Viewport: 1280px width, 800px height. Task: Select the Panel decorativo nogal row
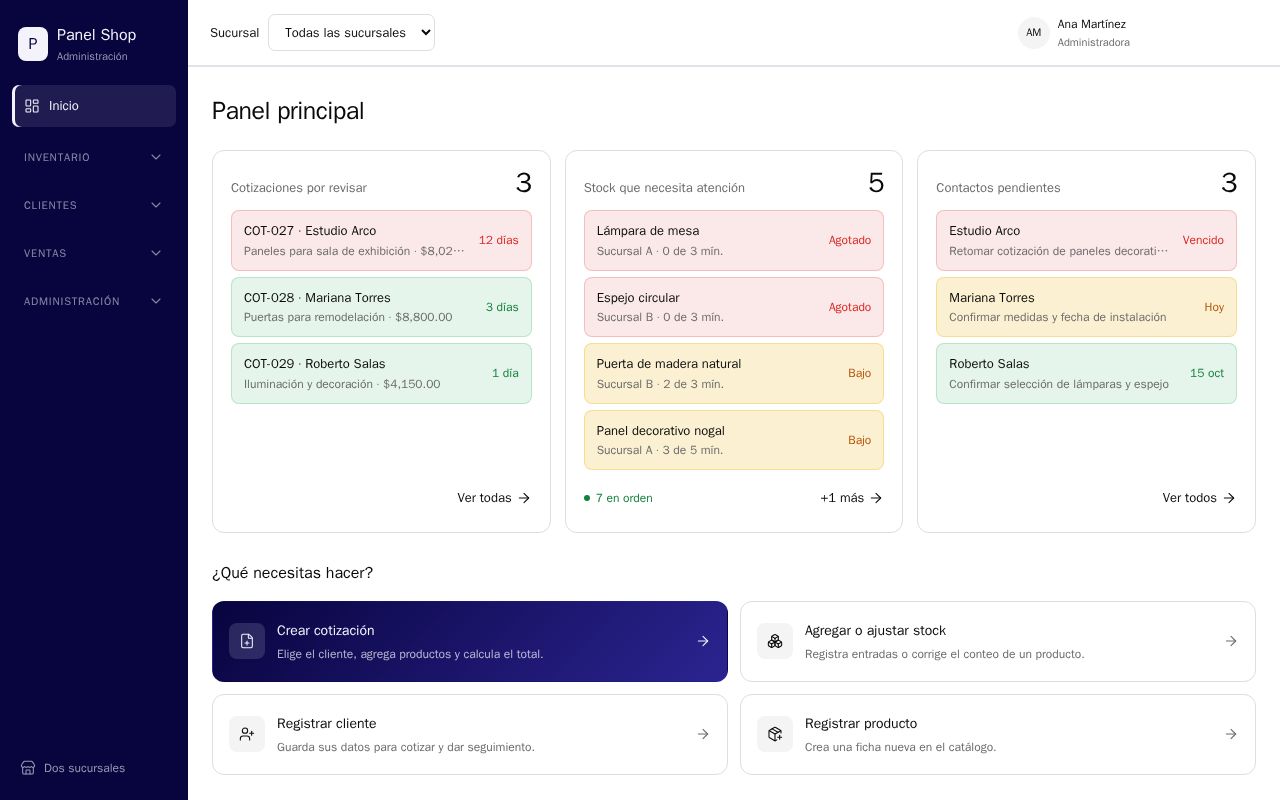[x=734, y=440]
